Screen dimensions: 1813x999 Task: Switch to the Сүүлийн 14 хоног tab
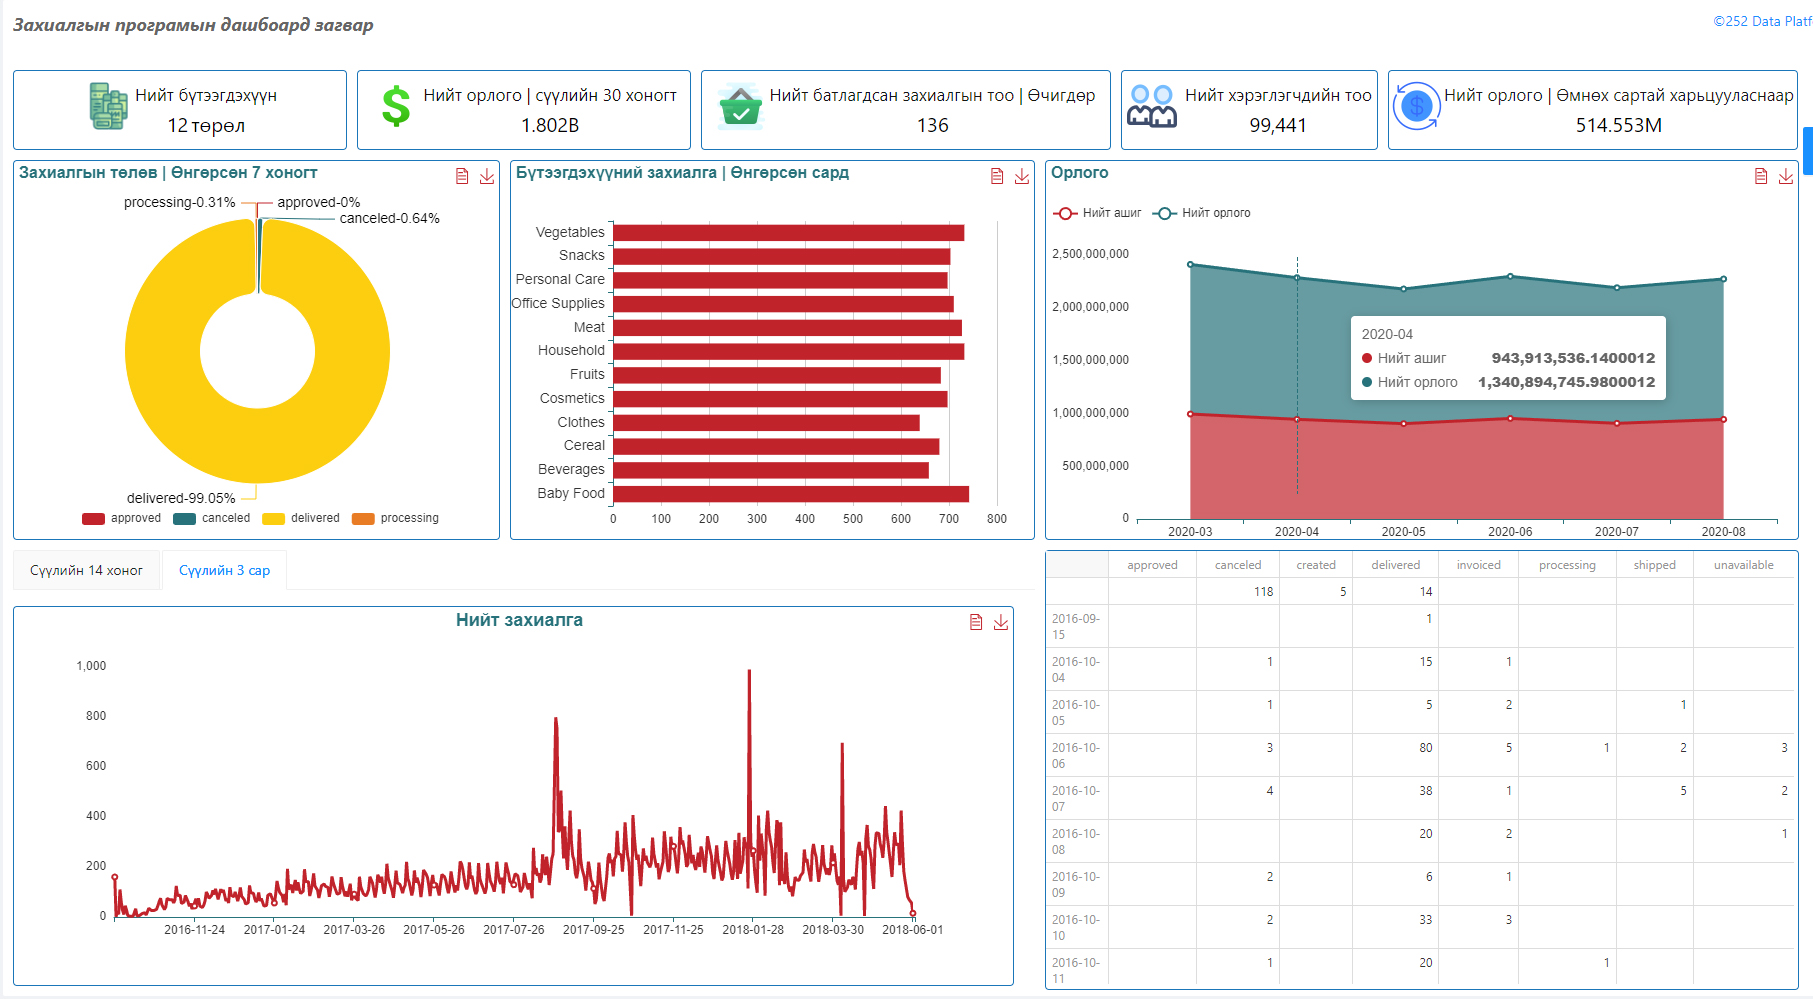pyautogui.click(x=87, y=570)
